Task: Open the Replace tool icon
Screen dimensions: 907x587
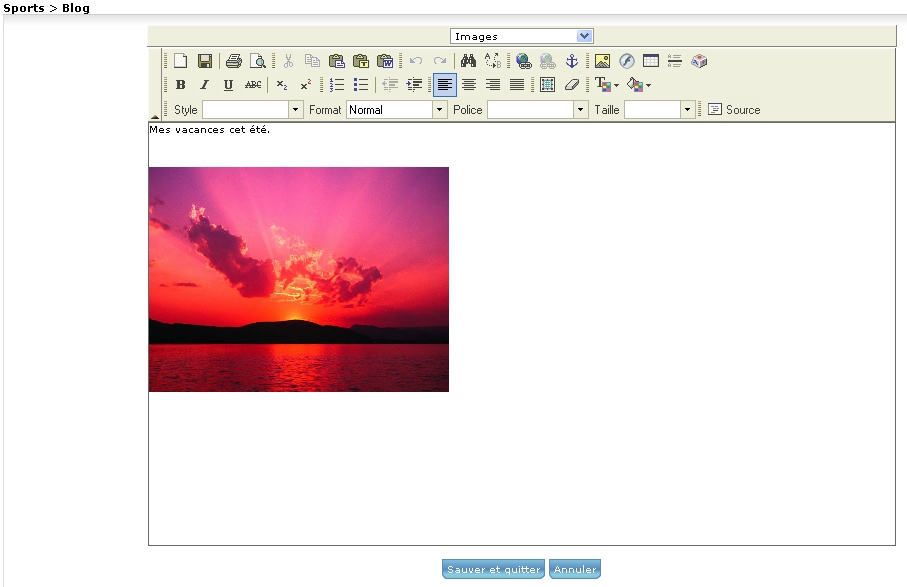Action: [493, 61]
